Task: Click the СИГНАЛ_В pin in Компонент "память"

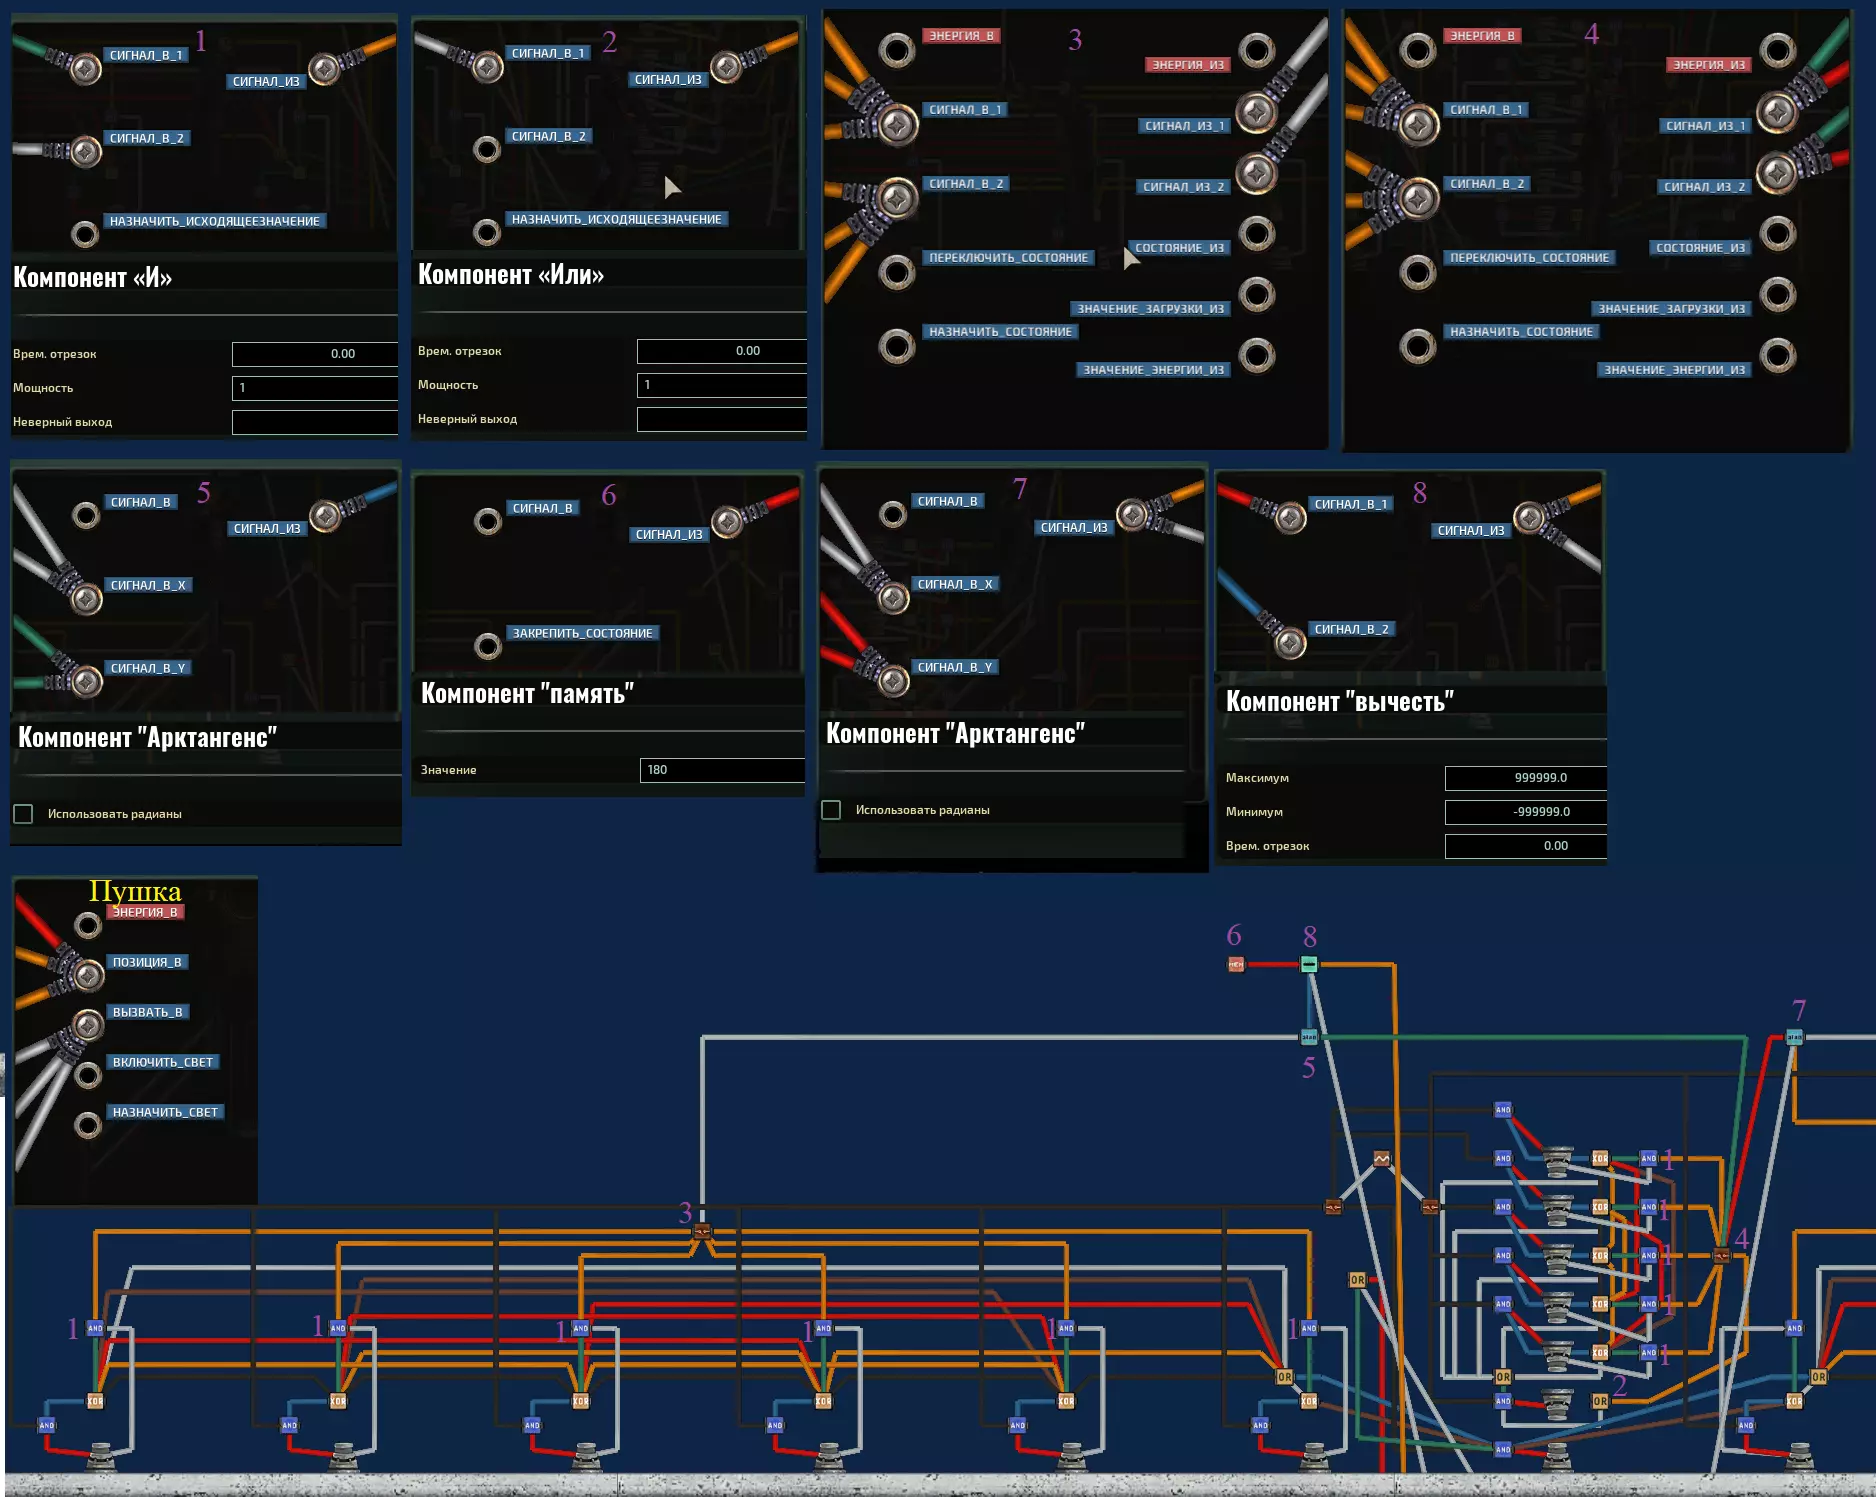Action: tap(488, 521)
